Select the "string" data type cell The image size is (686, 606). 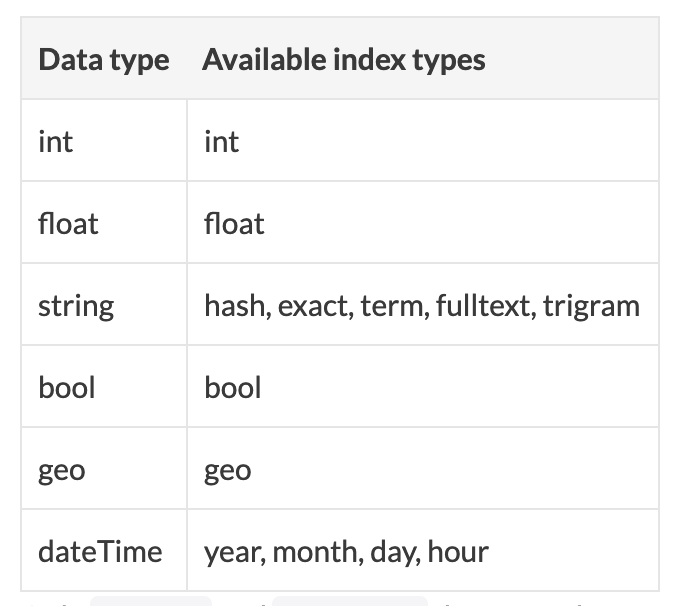[76, 305]
